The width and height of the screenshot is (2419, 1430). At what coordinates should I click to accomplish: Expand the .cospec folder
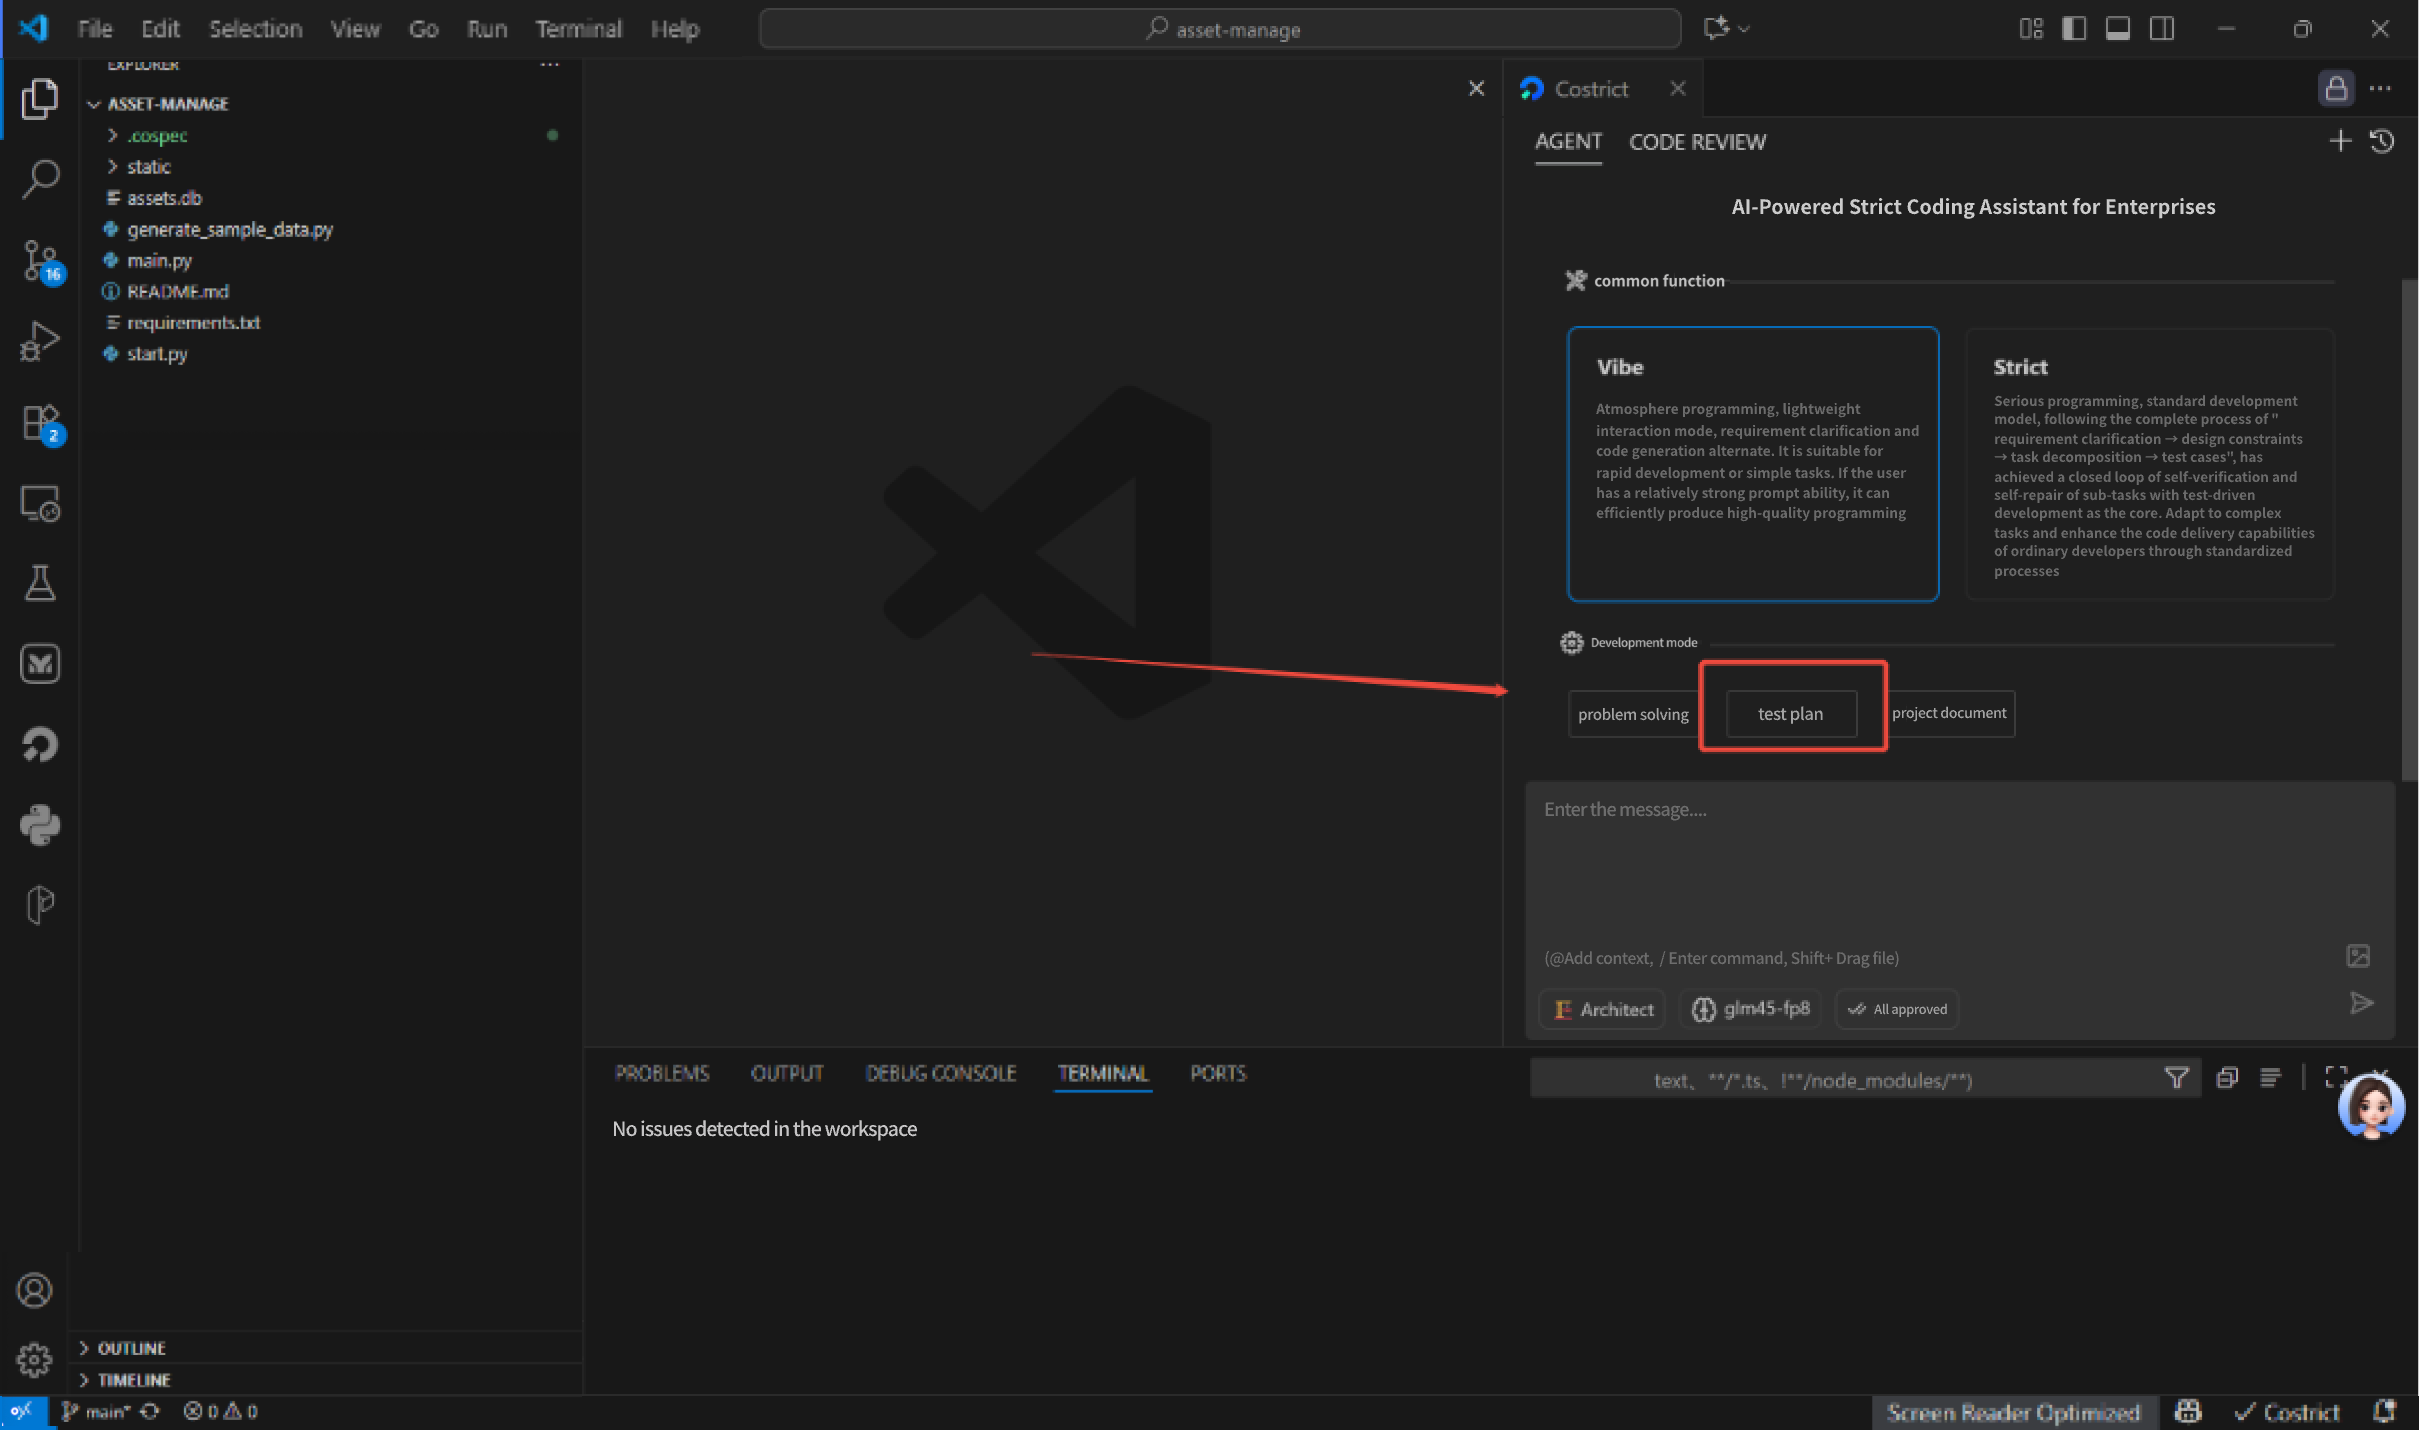coord(157,136)
